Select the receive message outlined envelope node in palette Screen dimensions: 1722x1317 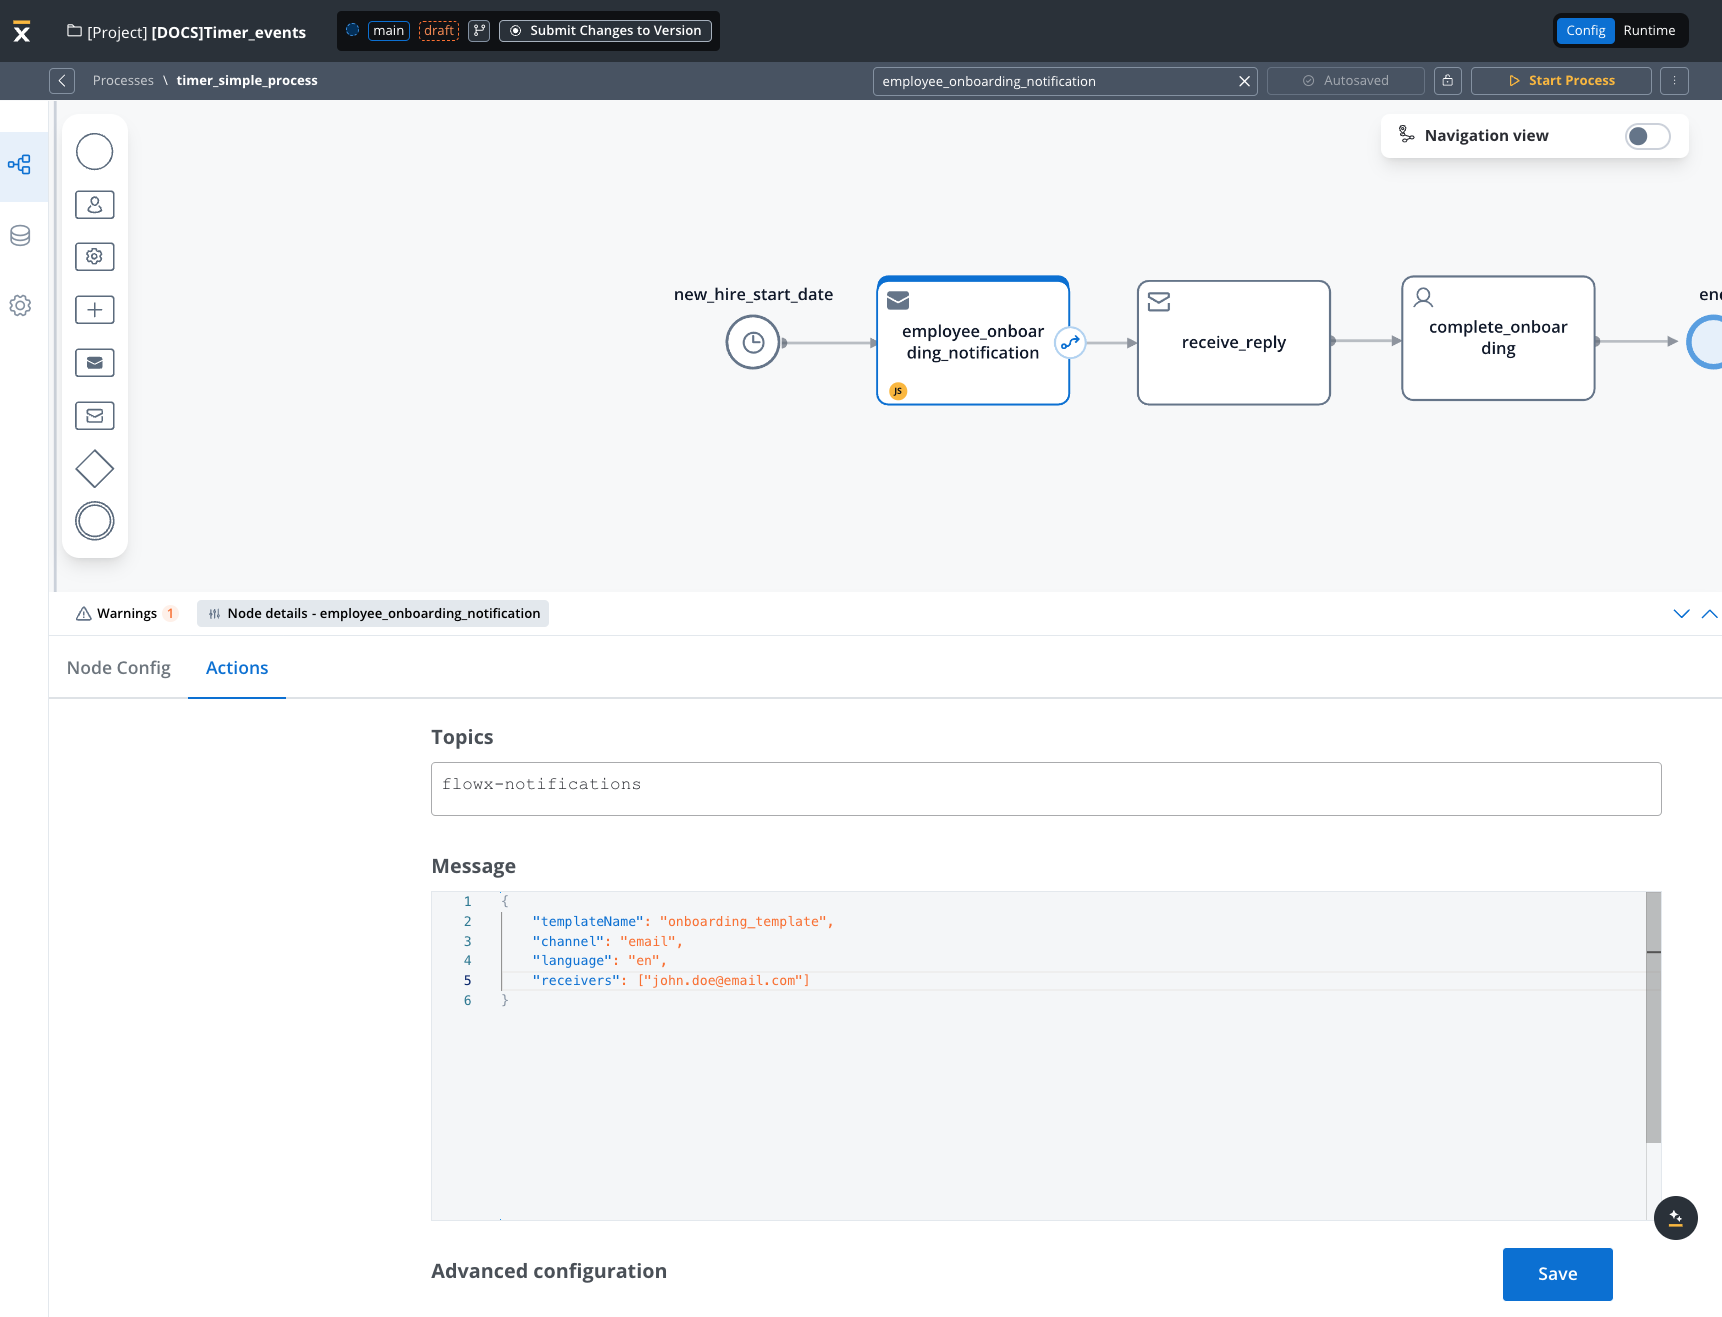tap(95, 416)
